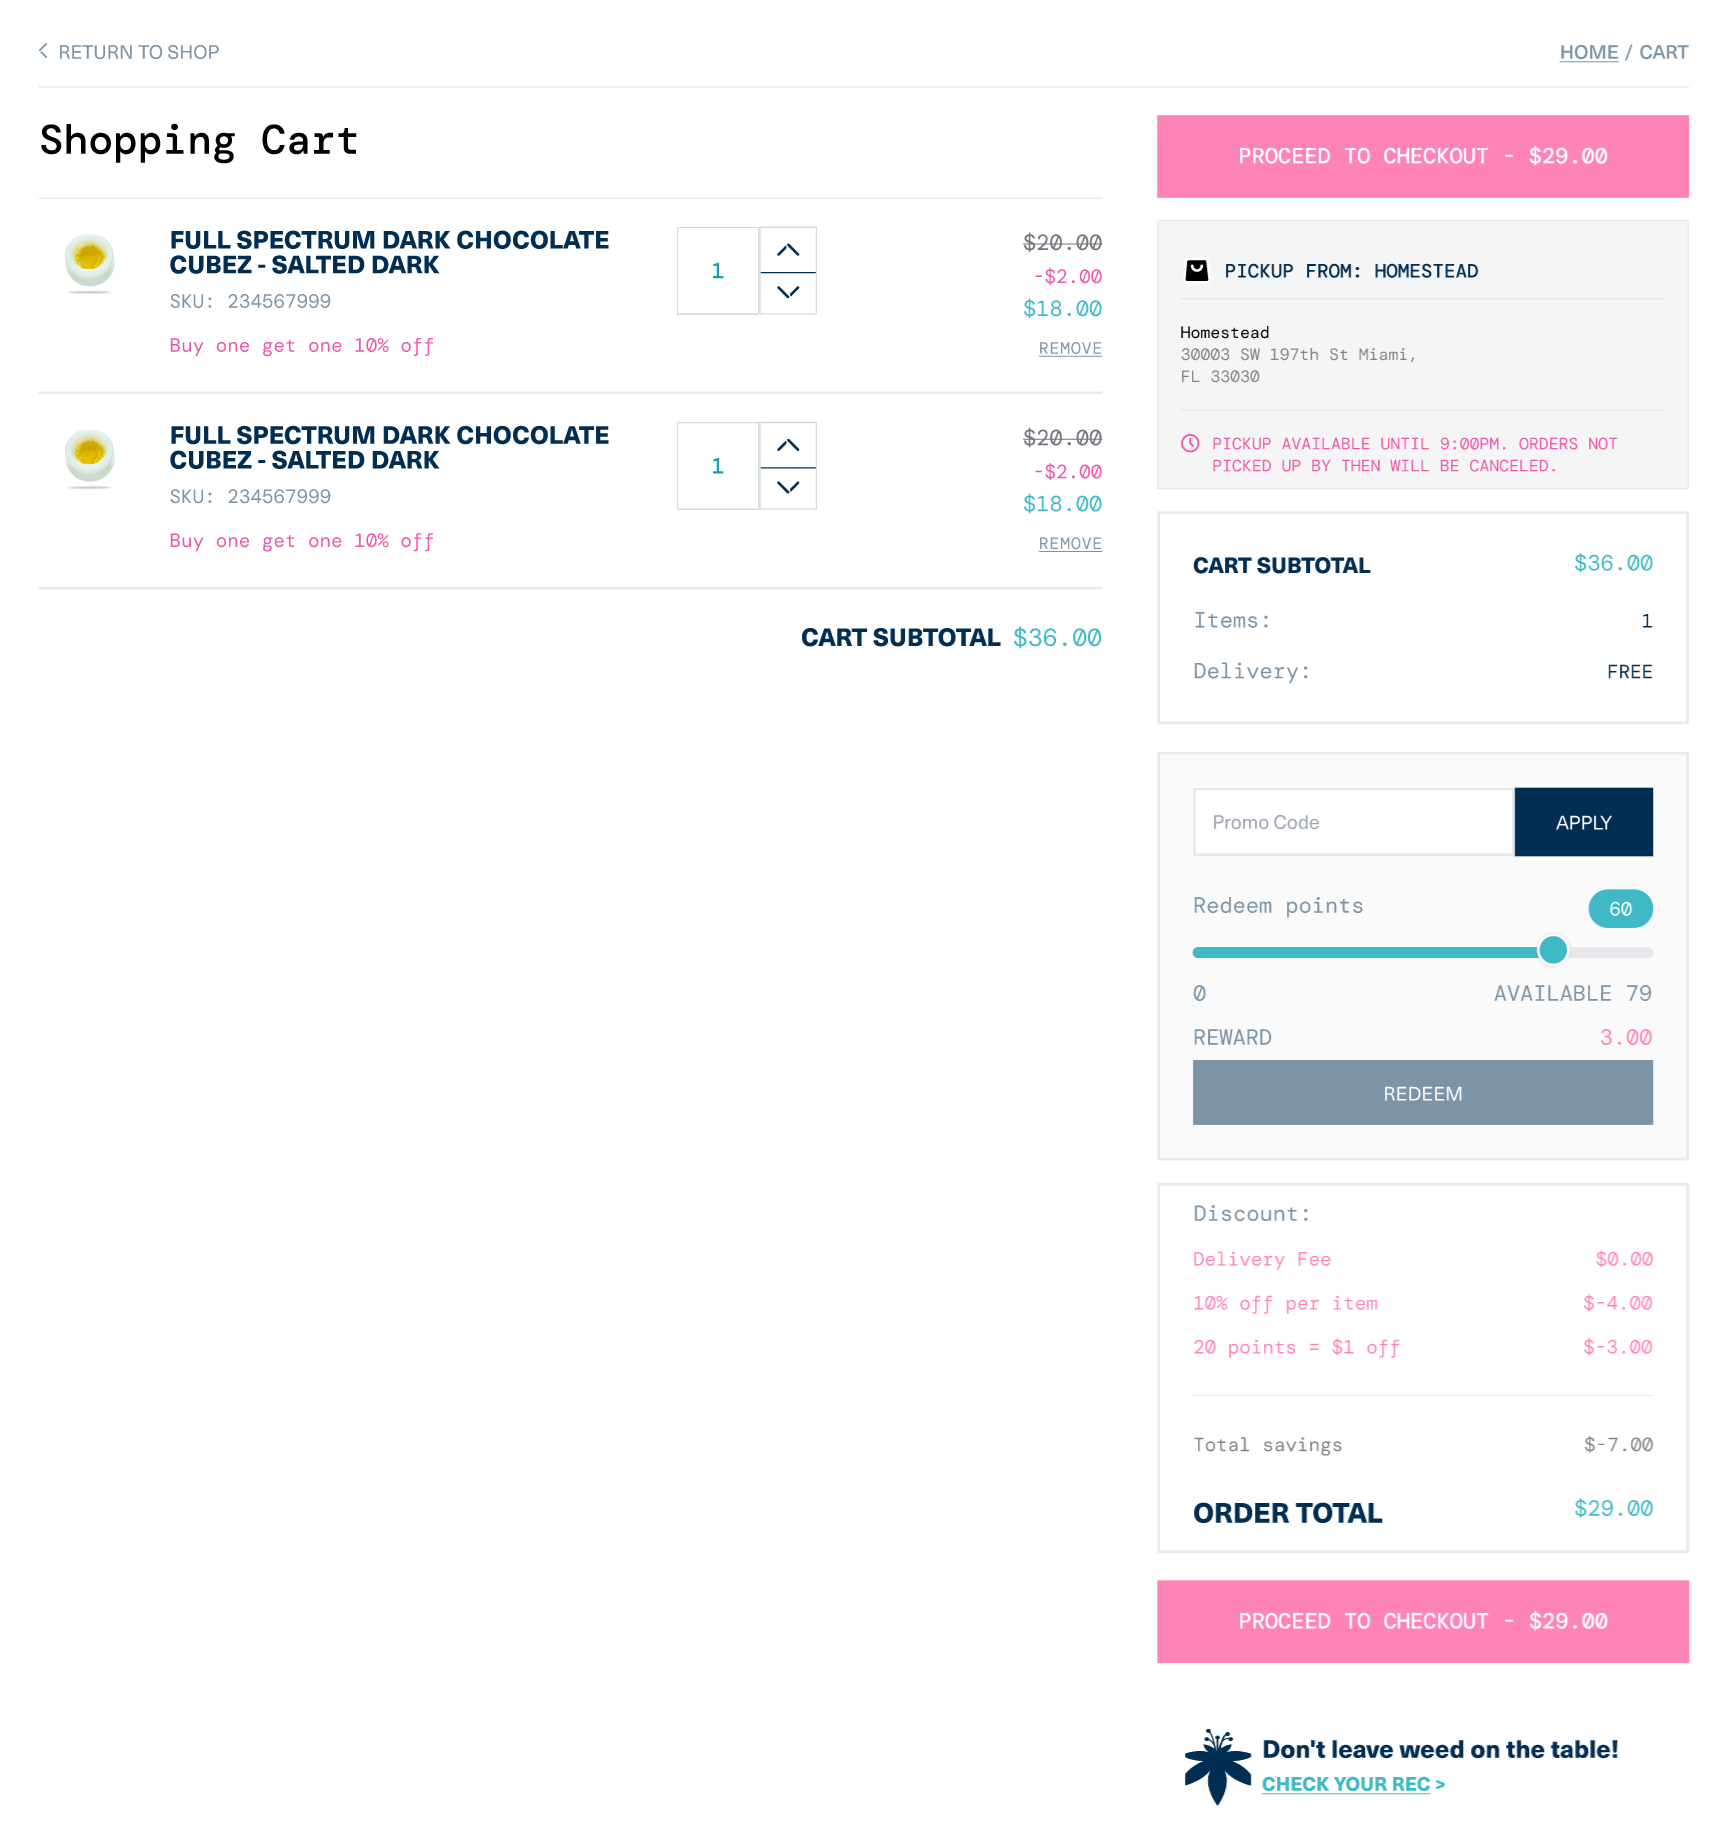Click the back chevron beside Return to Shop
Screen dimensions: 1721x1828
click(x=43, y=51)
